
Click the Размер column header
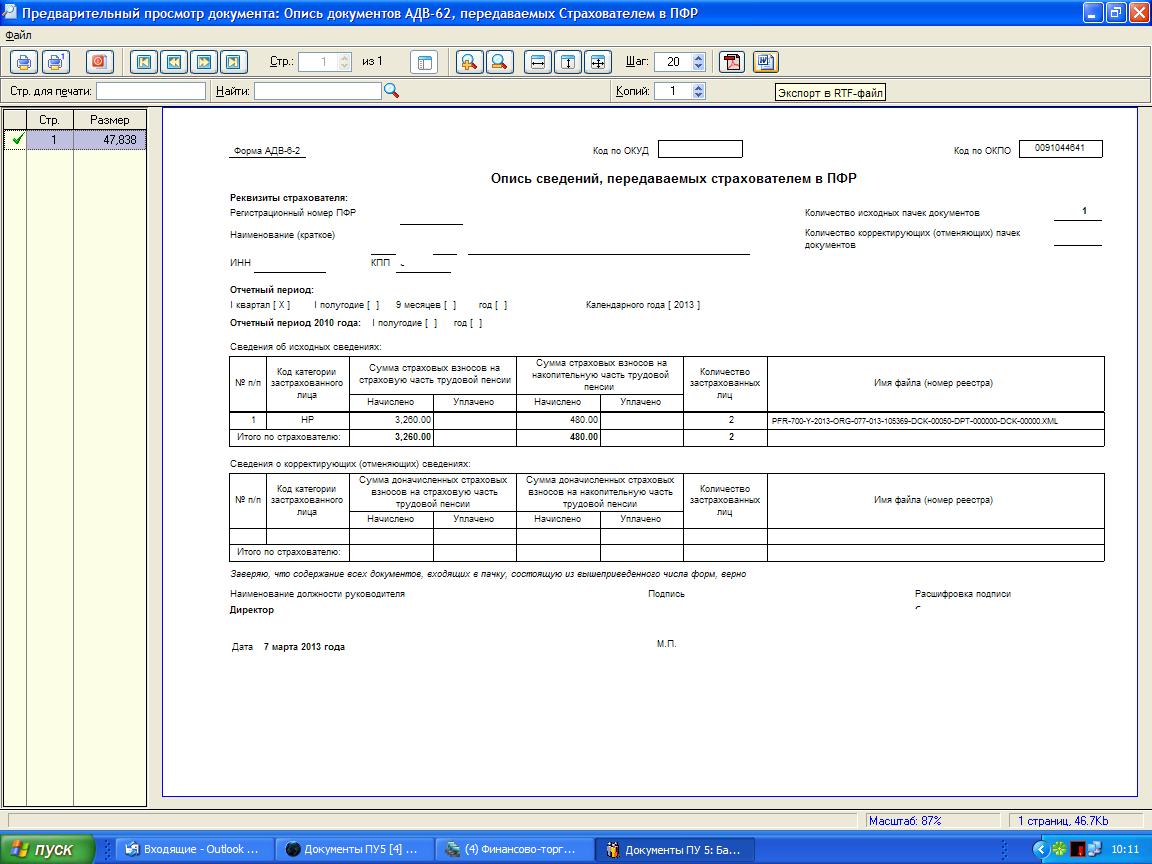click(110, 120)
